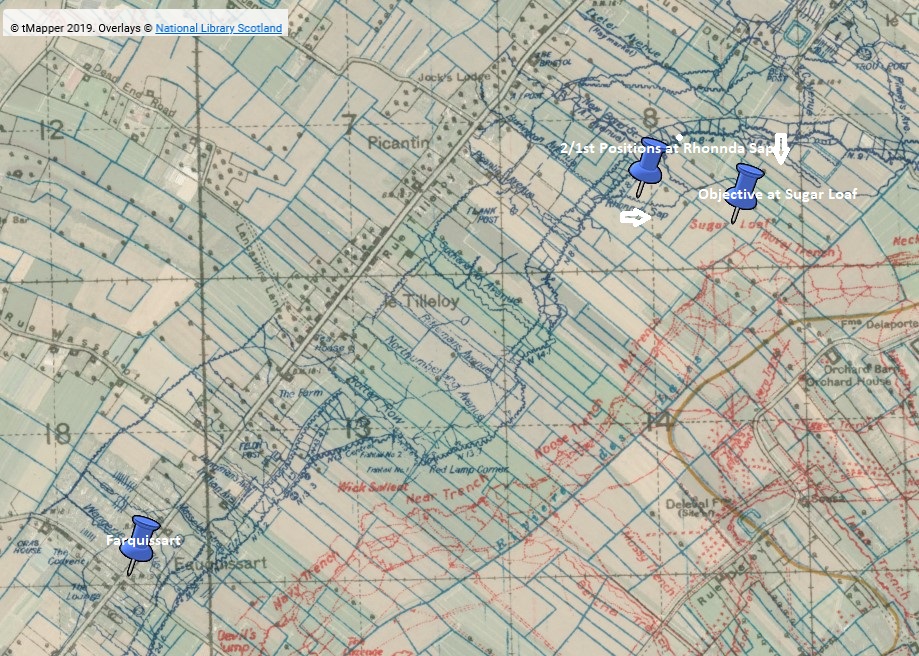The image size is (919, 656).
Task: Click the Farquissart blue pushpin marker
Action: [x=138, y=545]
